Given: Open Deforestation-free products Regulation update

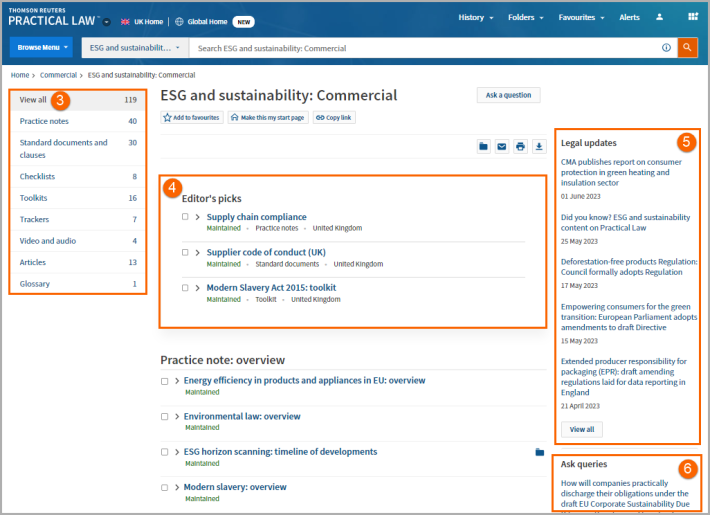Looking at the screenshot, I should tap(629, 267).
